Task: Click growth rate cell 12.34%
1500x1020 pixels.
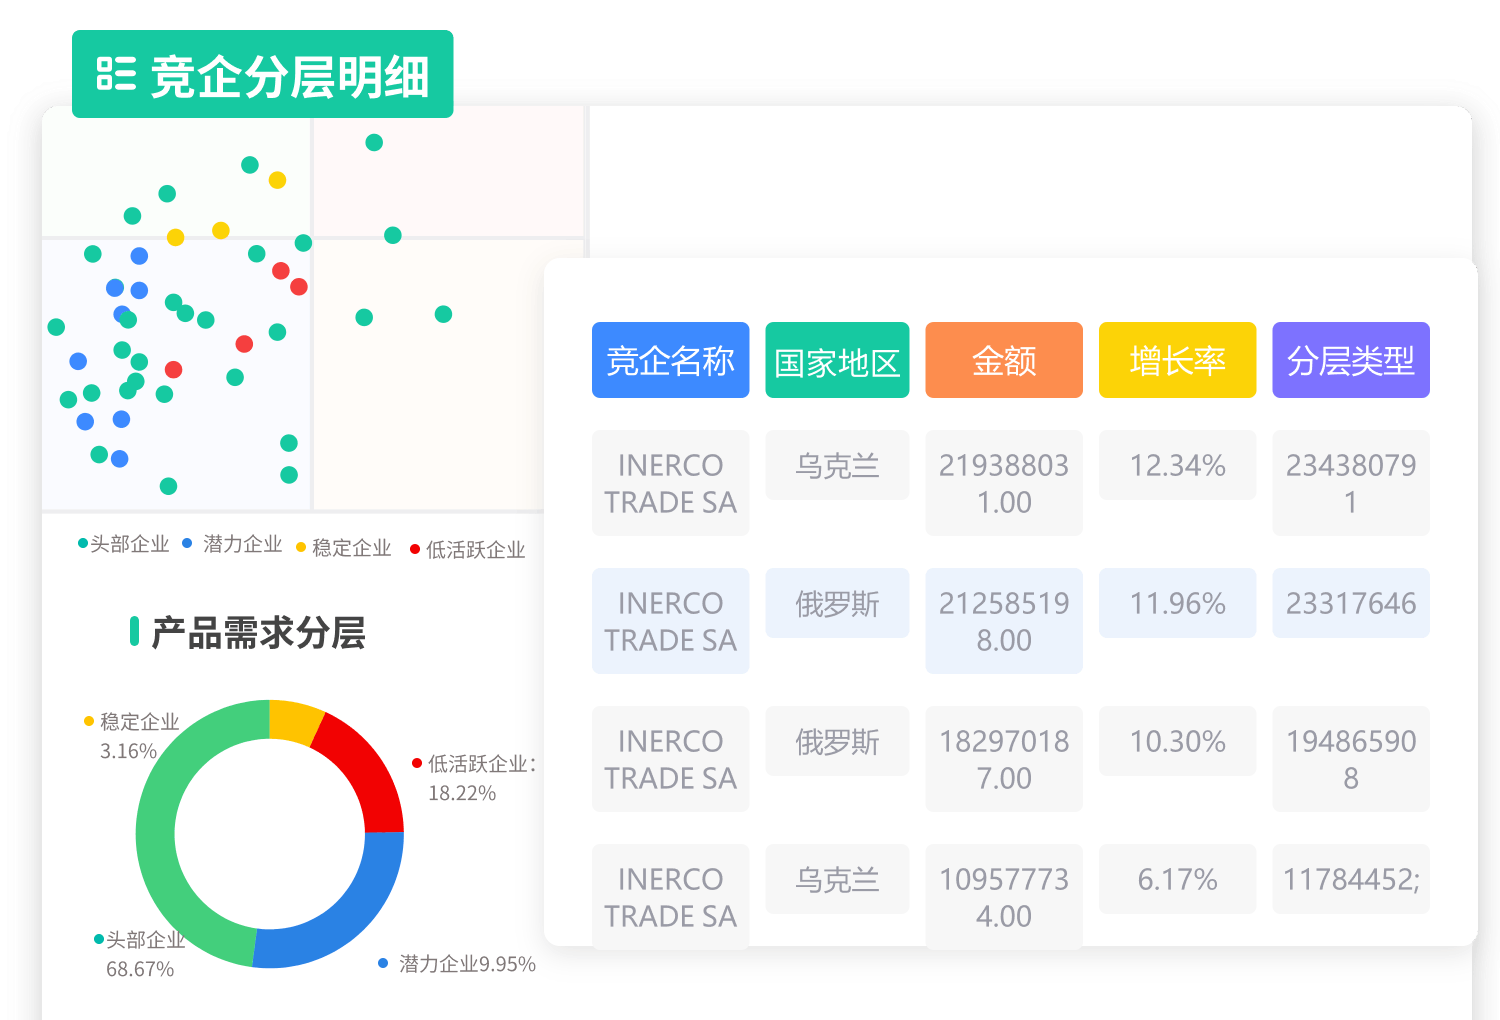Action: 1177,465
